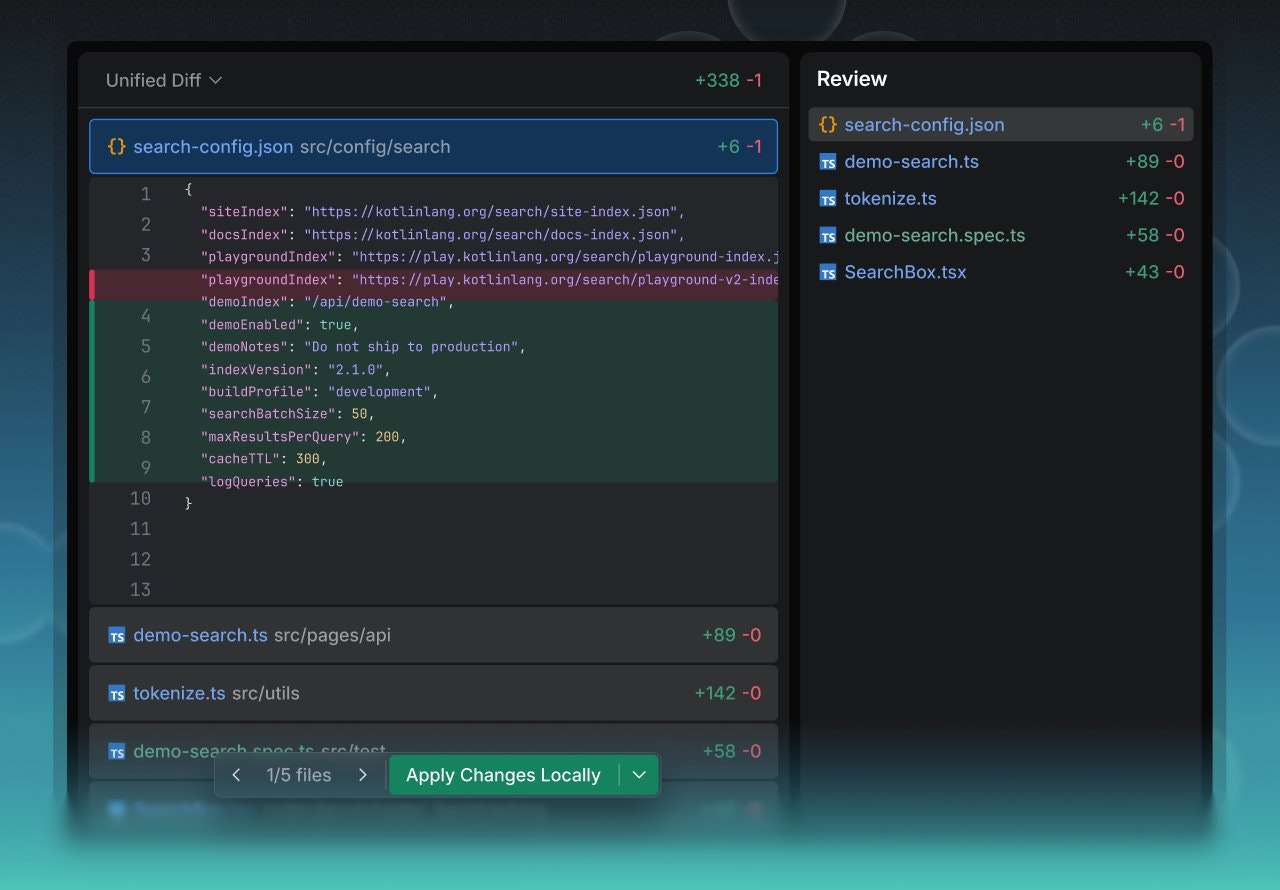The height and width of the screenshot is (890, 1280).
Task: Click the TS icon on the demo-search.spec.ts header
Action: (117, 751)
